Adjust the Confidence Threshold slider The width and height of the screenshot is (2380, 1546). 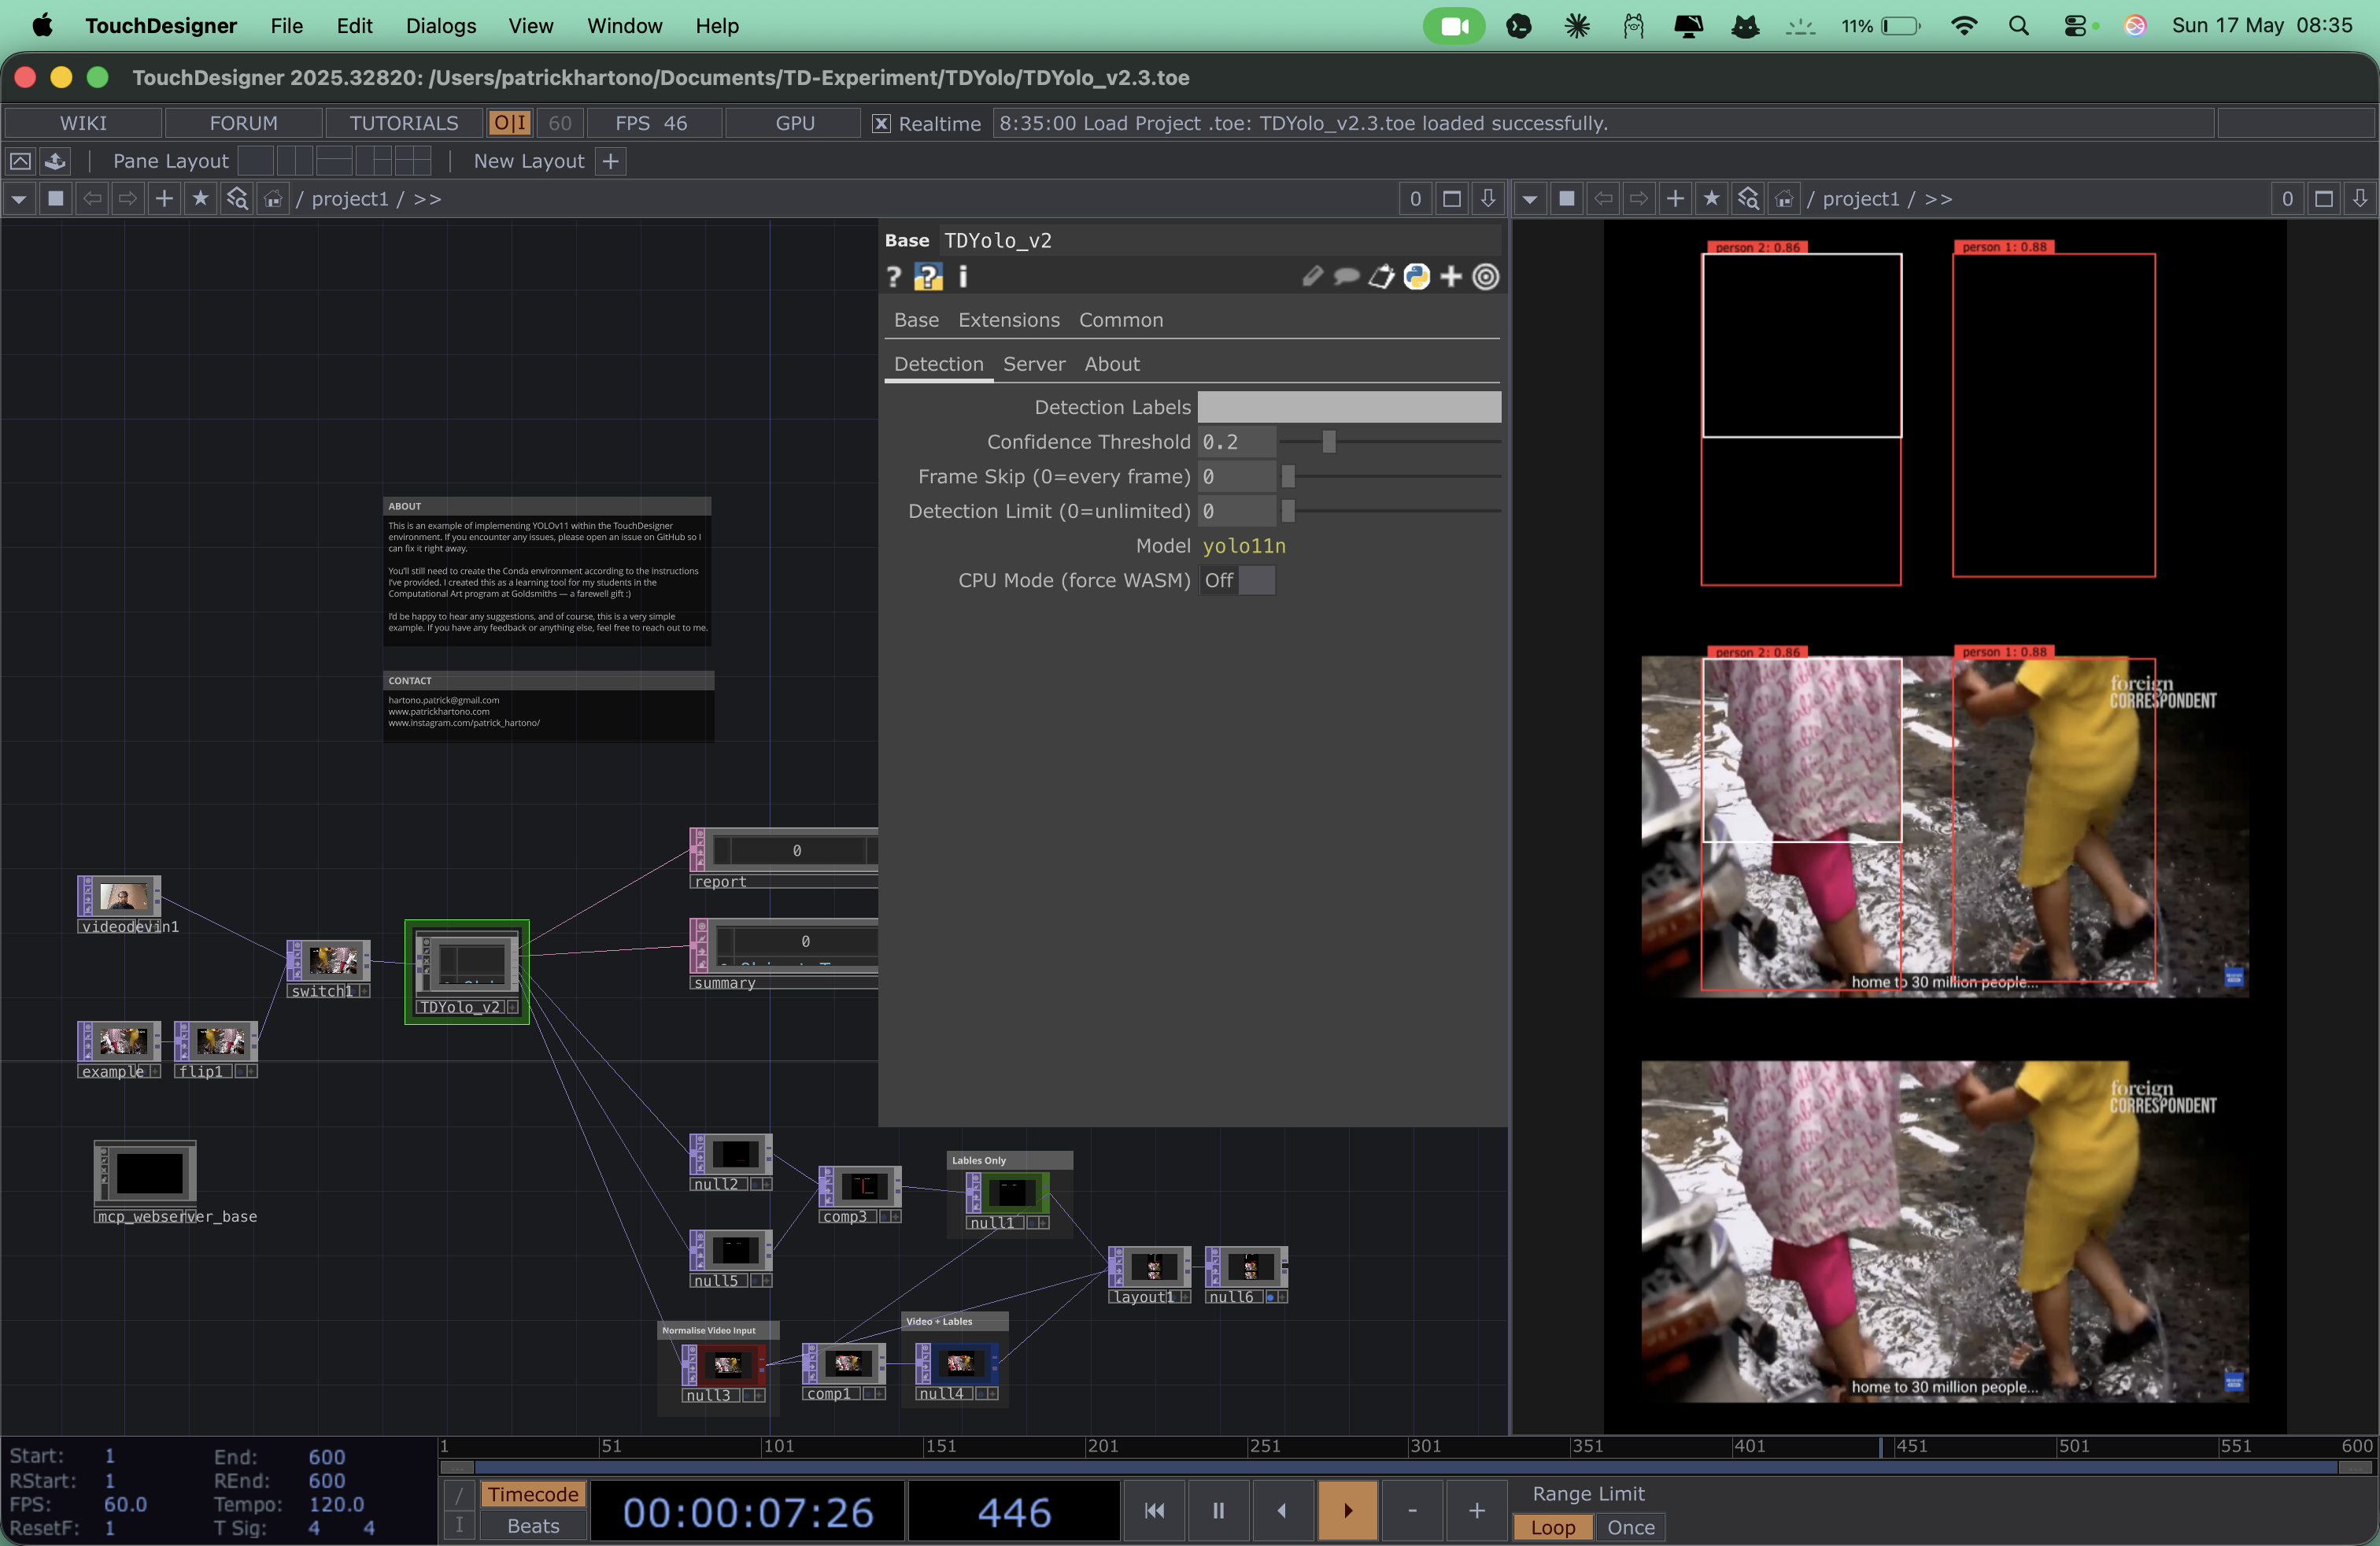1390,442
